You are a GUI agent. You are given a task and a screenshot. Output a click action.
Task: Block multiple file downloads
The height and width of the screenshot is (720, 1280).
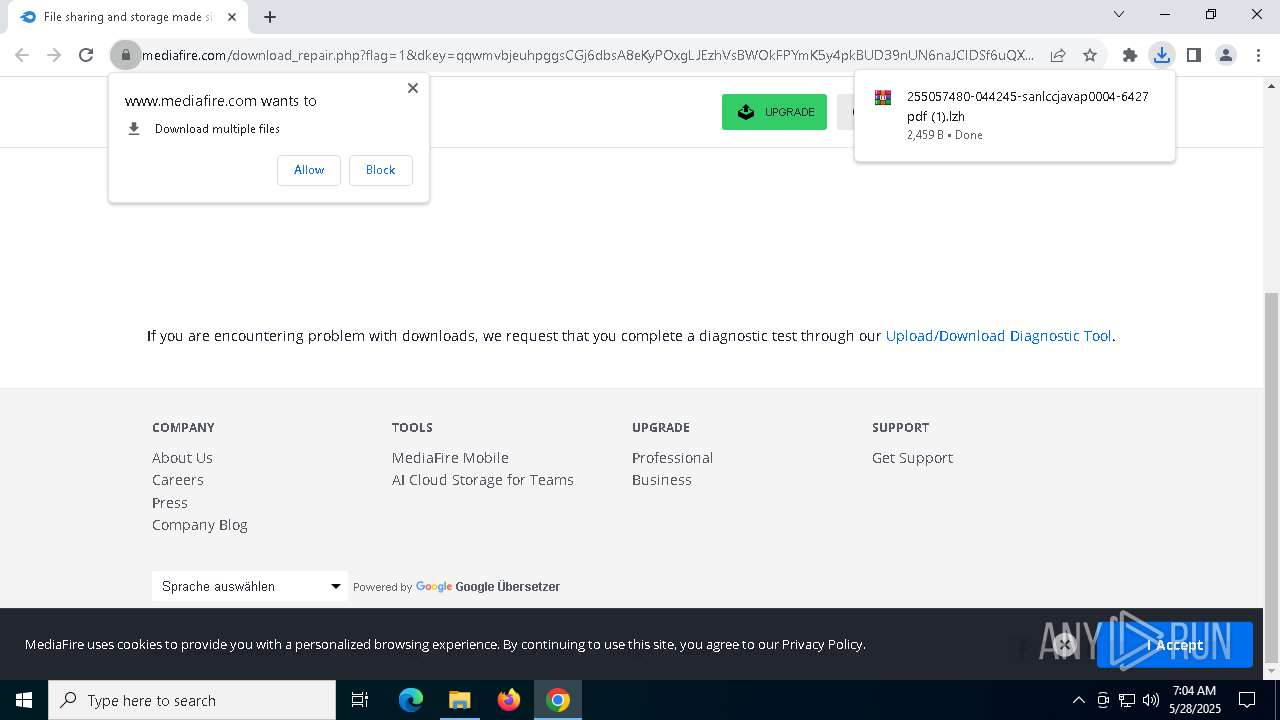[x=380, y=170]
